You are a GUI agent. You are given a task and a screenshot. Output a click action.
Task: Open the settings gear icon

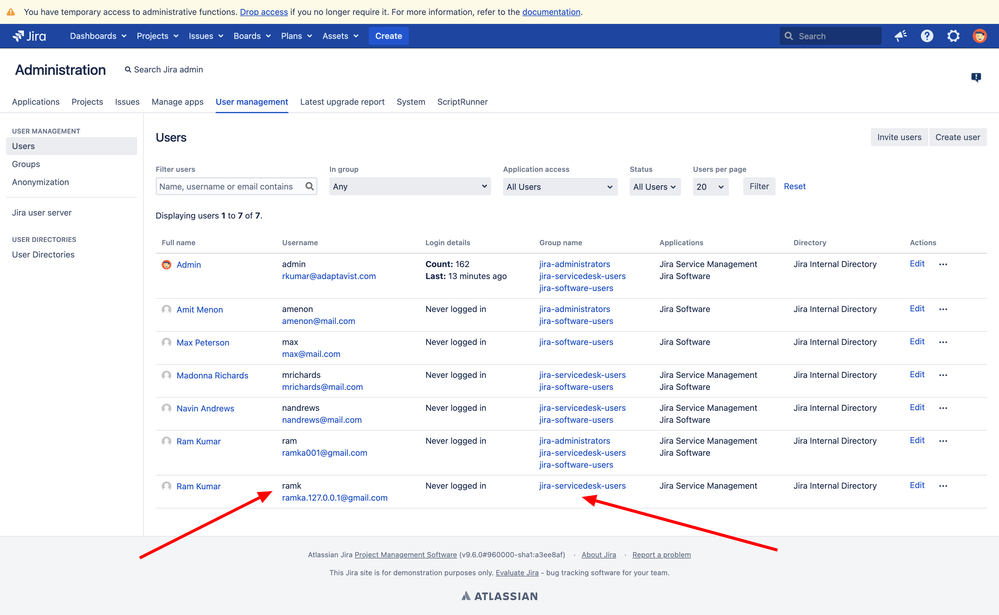click(953, 36)
